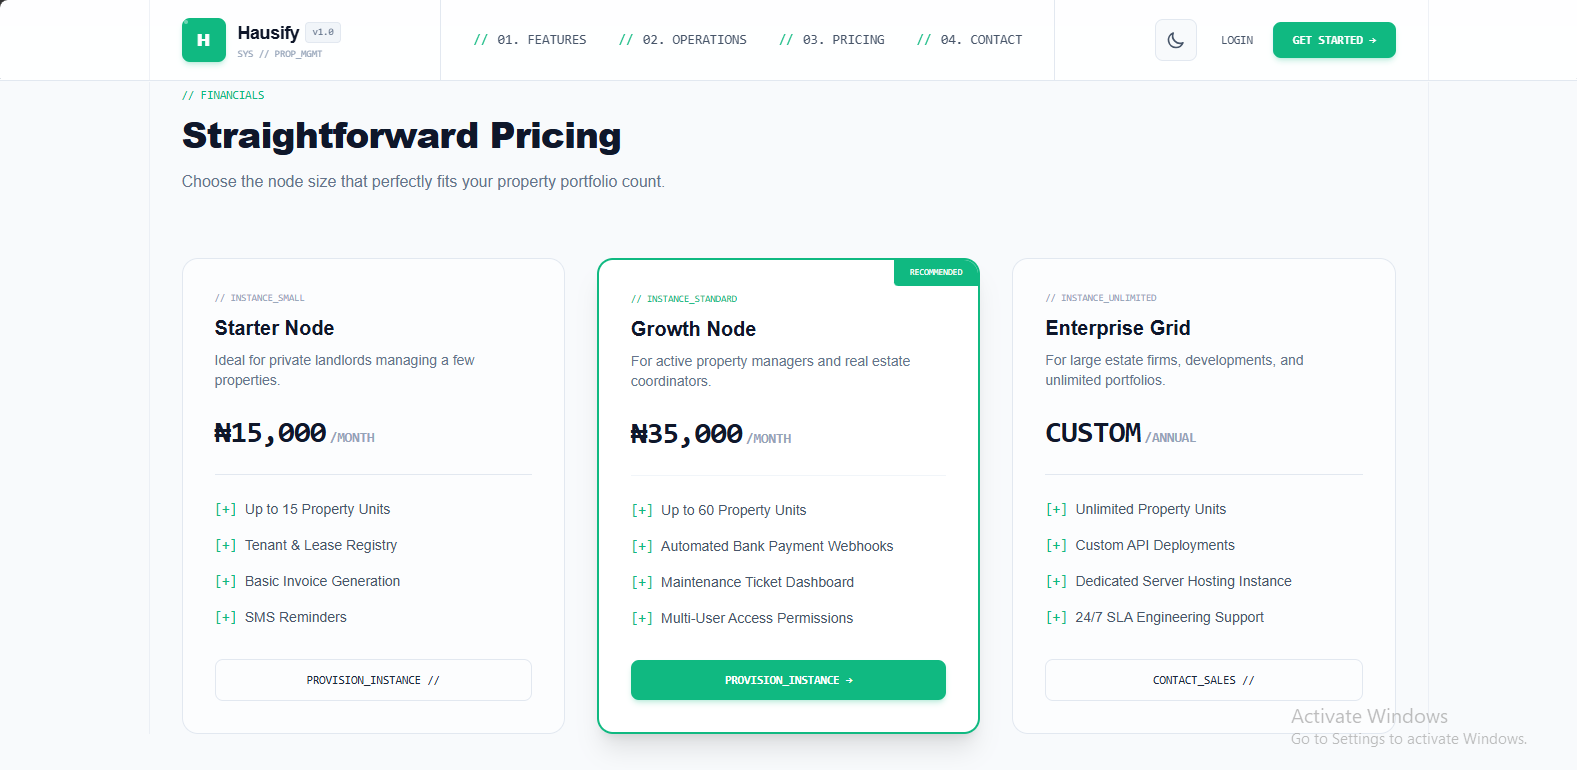
Task: Select the 03. Pricing nav link
Action: tap(832, 40)
